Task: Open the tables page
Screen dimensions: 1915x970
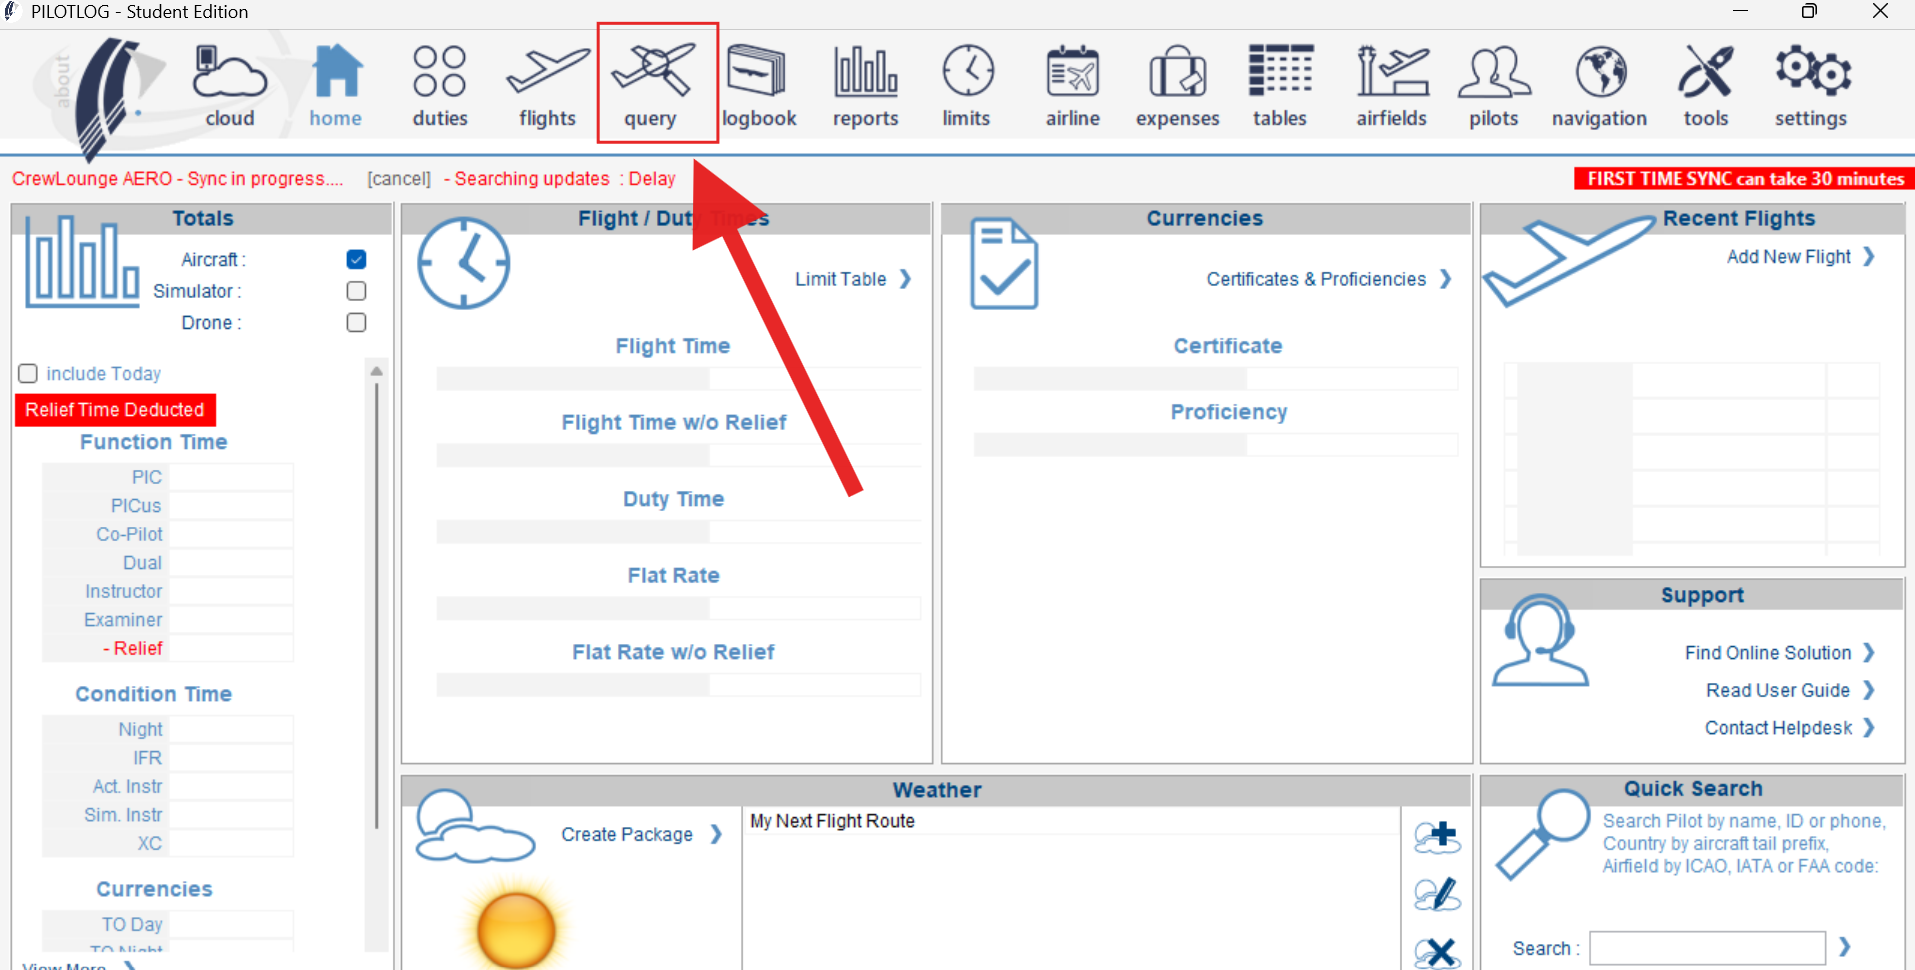Action: pos(1280,86)
